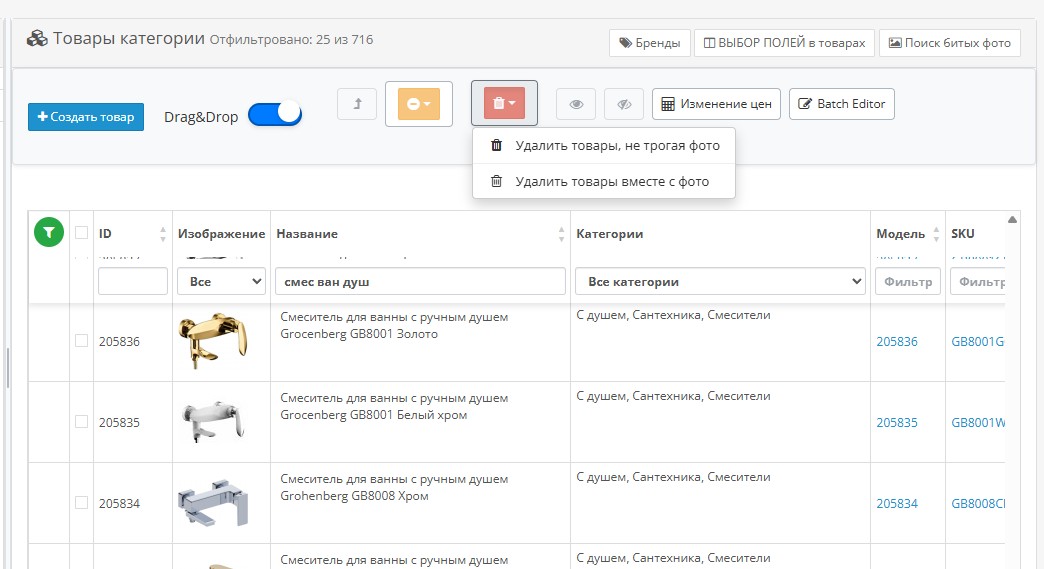Viewport: 1044px width, 569px height.
Task: Open the Все категории filter dropdown
Action: (x=720, y=282)
